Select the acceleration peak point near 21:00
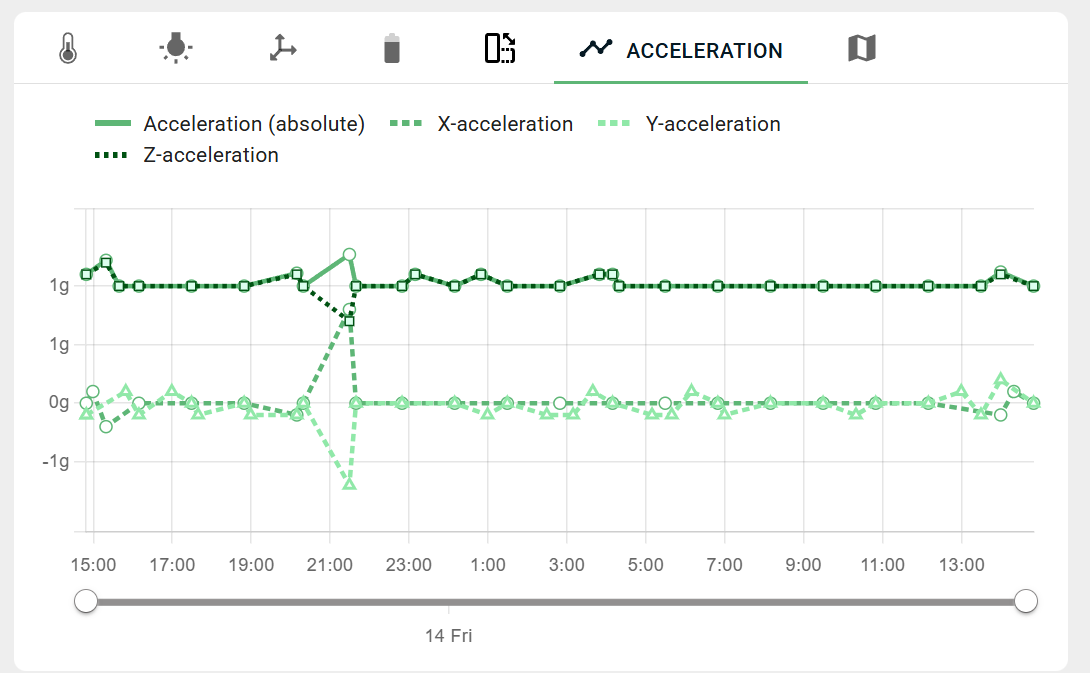Image resolution: width=1090 pixels, height=673 pixels. [x=350, y=255]
